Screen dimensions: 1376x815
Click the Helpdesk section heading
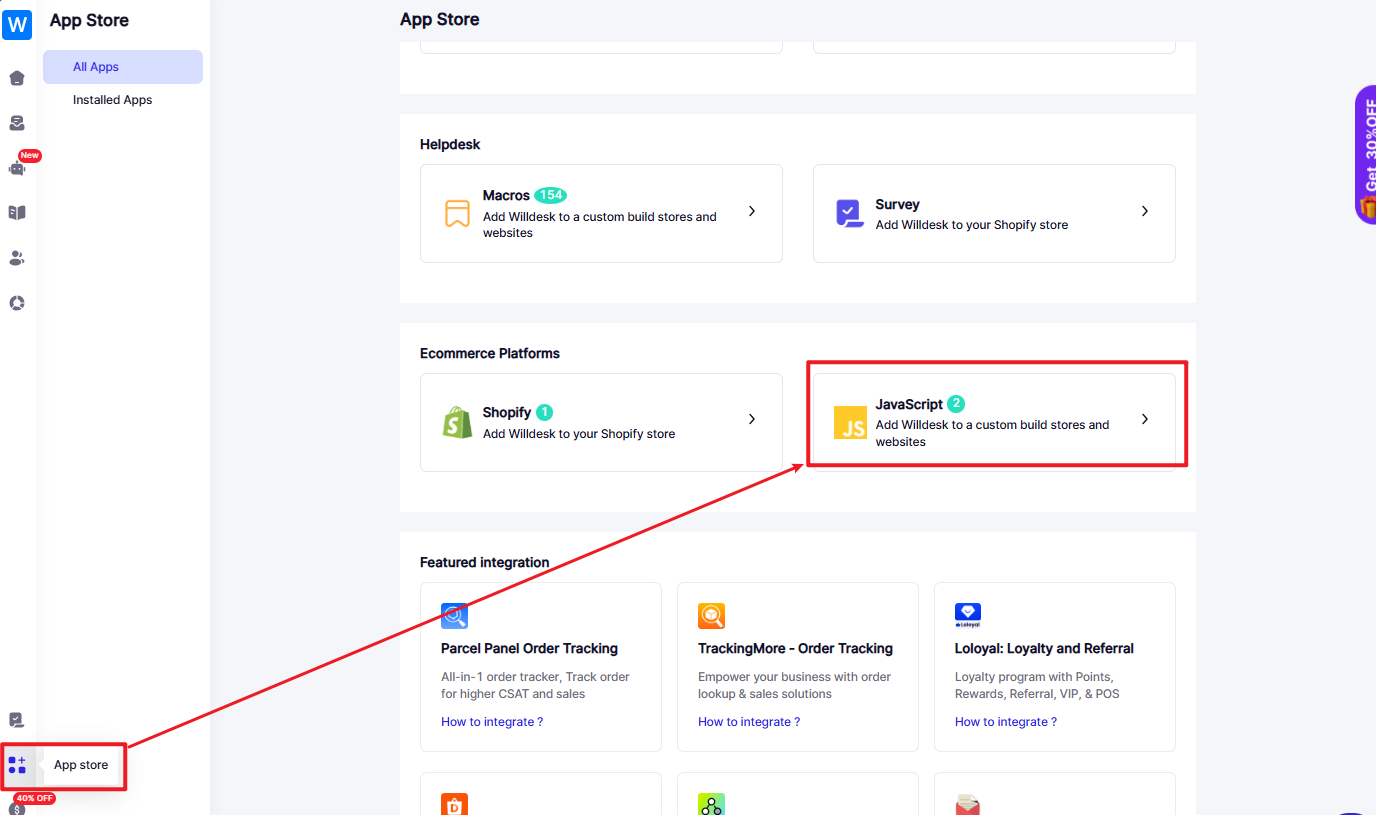pyautogui.click(x=450, y=144)
